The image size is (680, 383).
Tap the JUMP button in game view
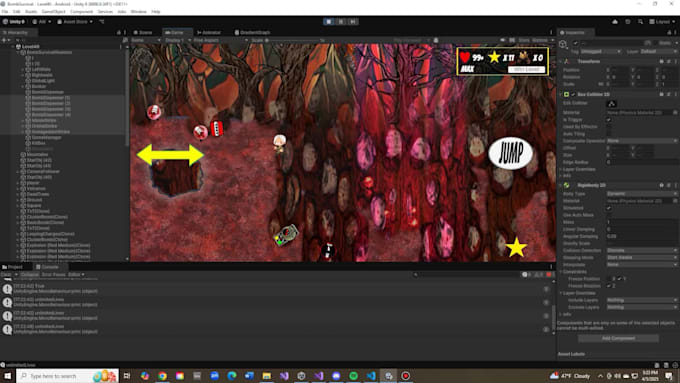point(510,153)
